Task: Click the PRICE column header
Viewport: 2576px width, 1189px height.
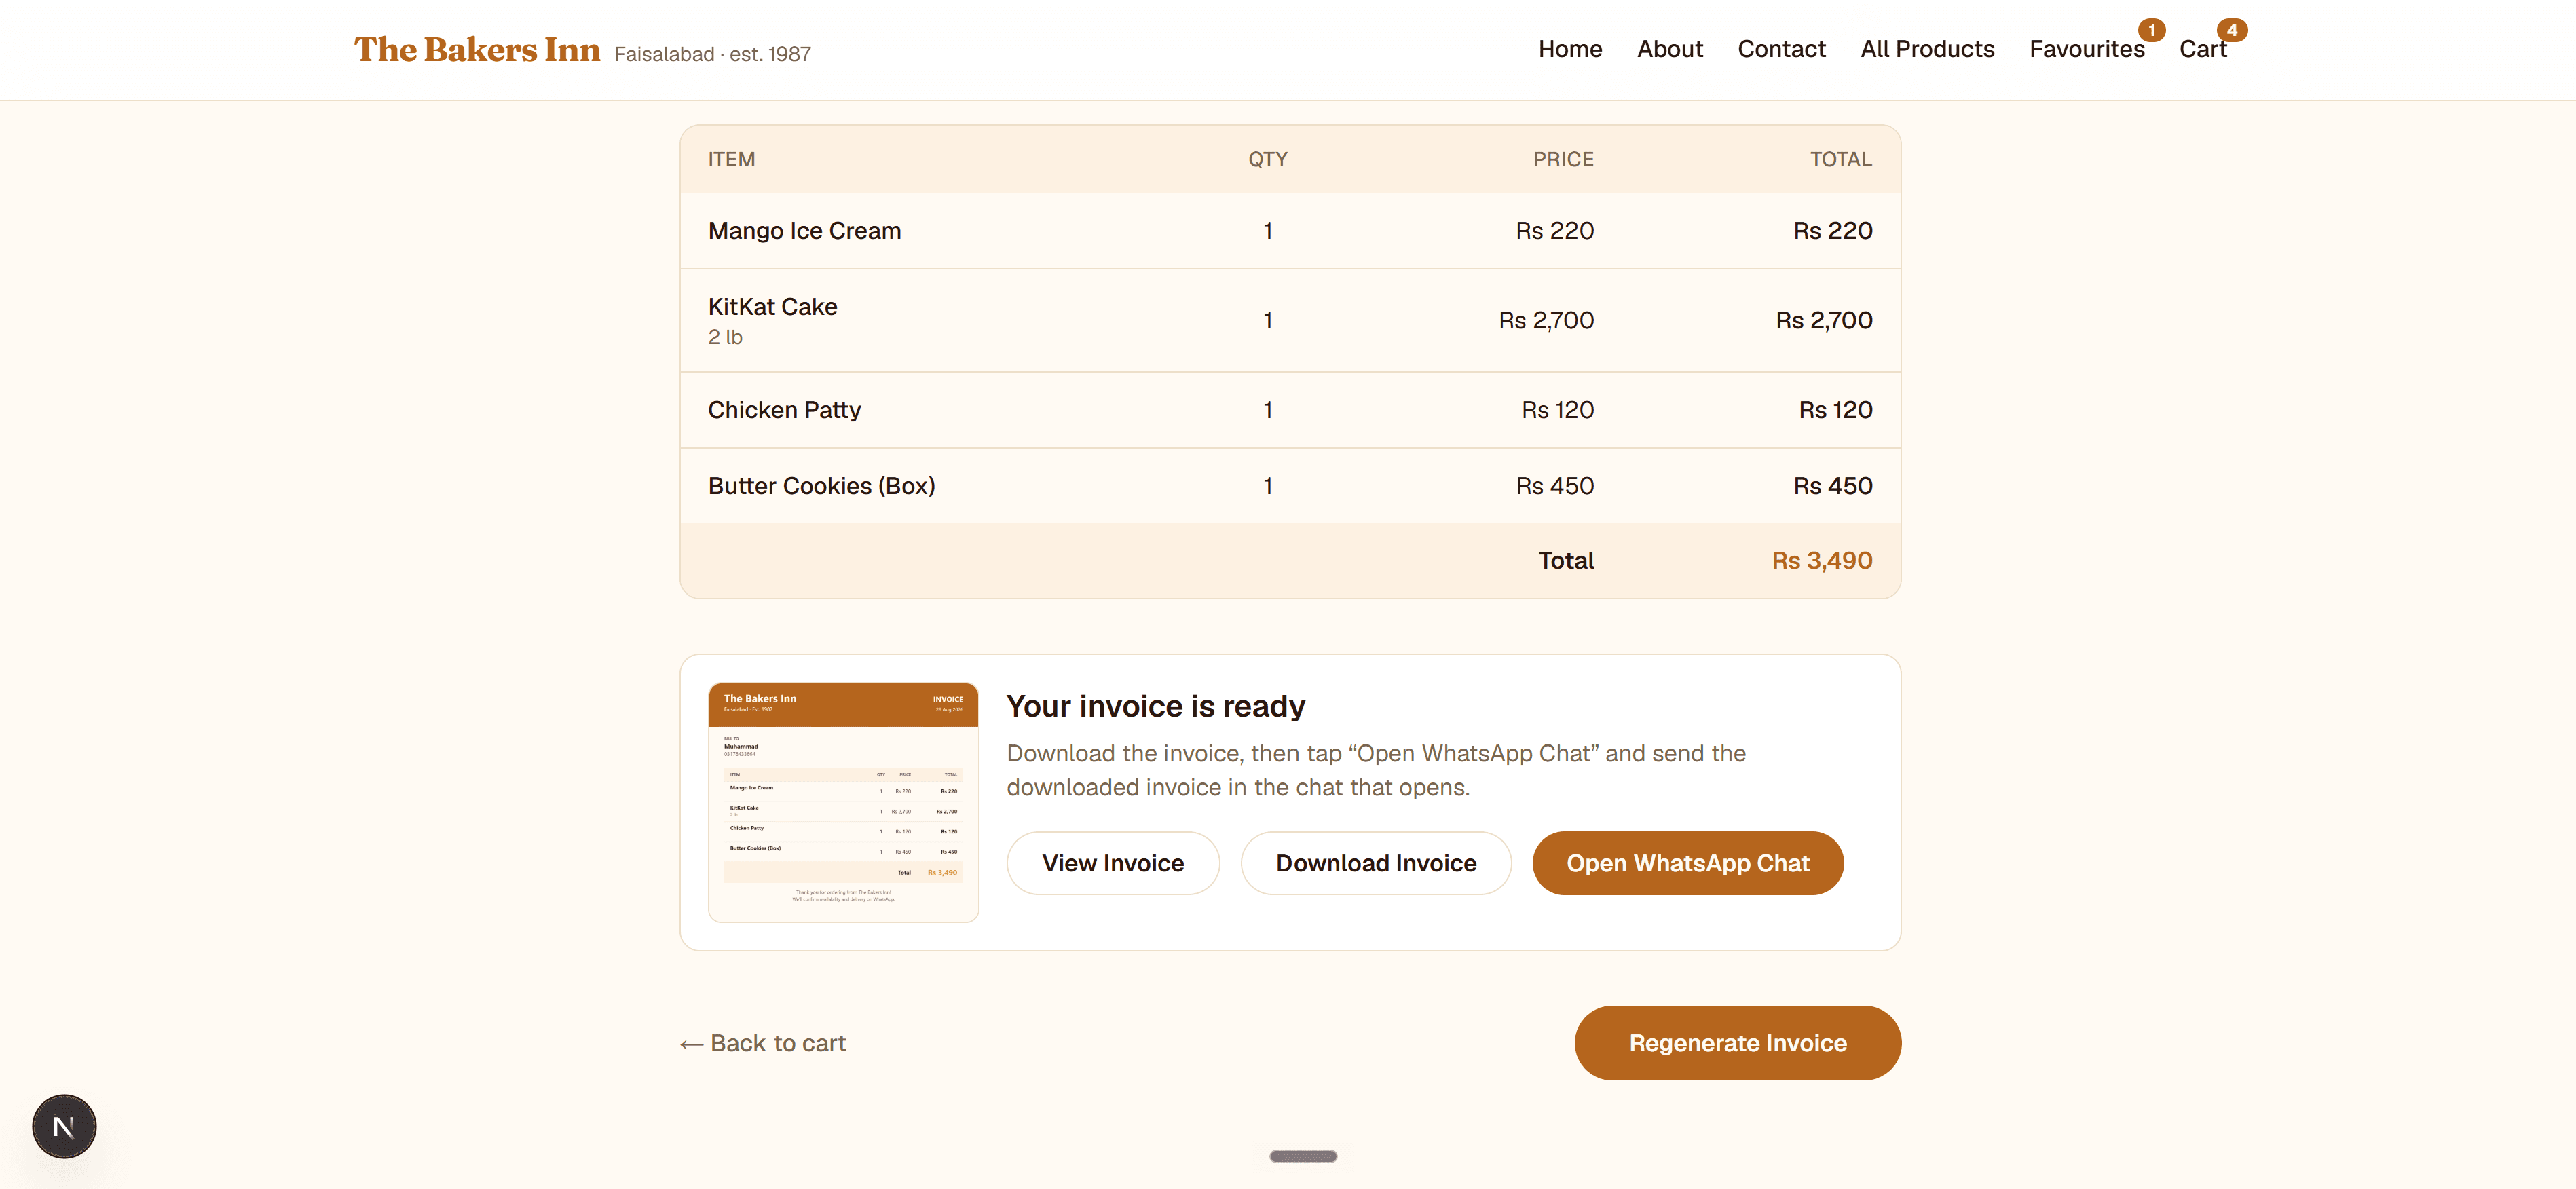Action: (1564, 160)
